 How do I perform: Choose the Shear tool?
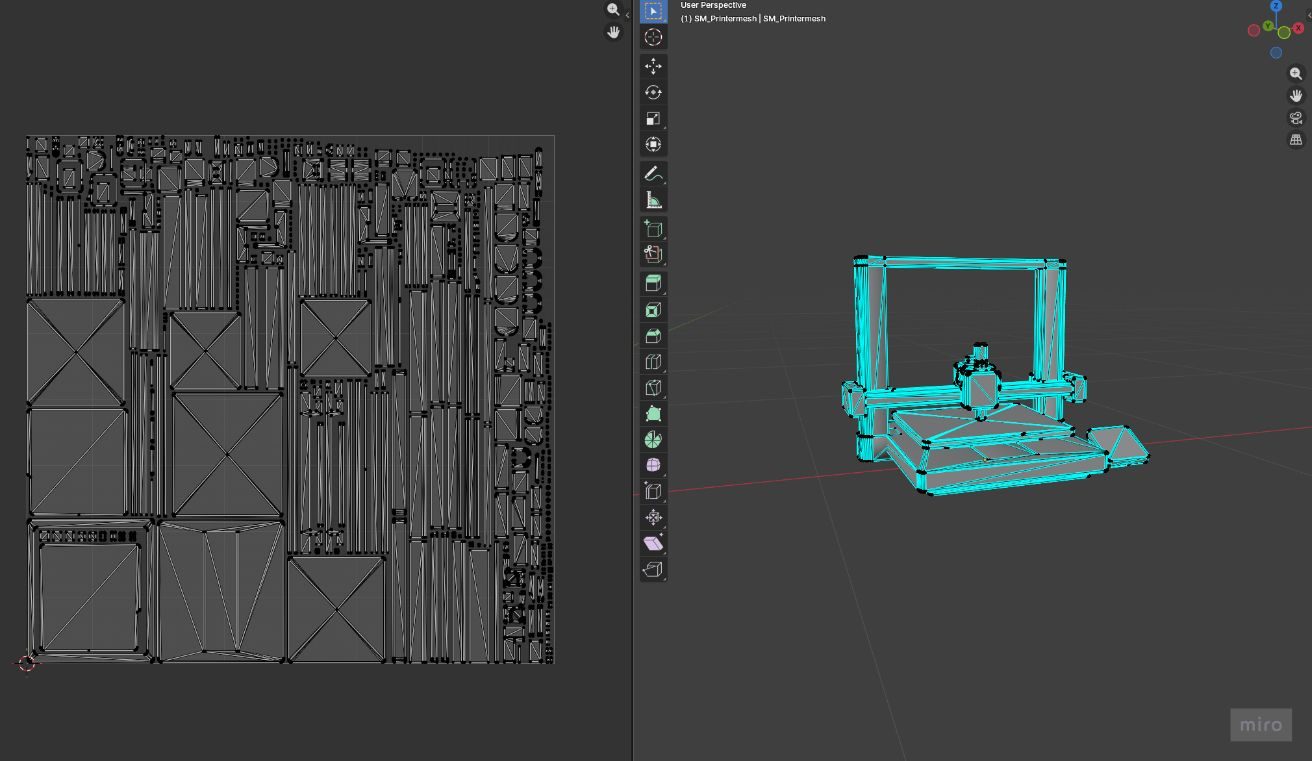(x=653, y=544)
